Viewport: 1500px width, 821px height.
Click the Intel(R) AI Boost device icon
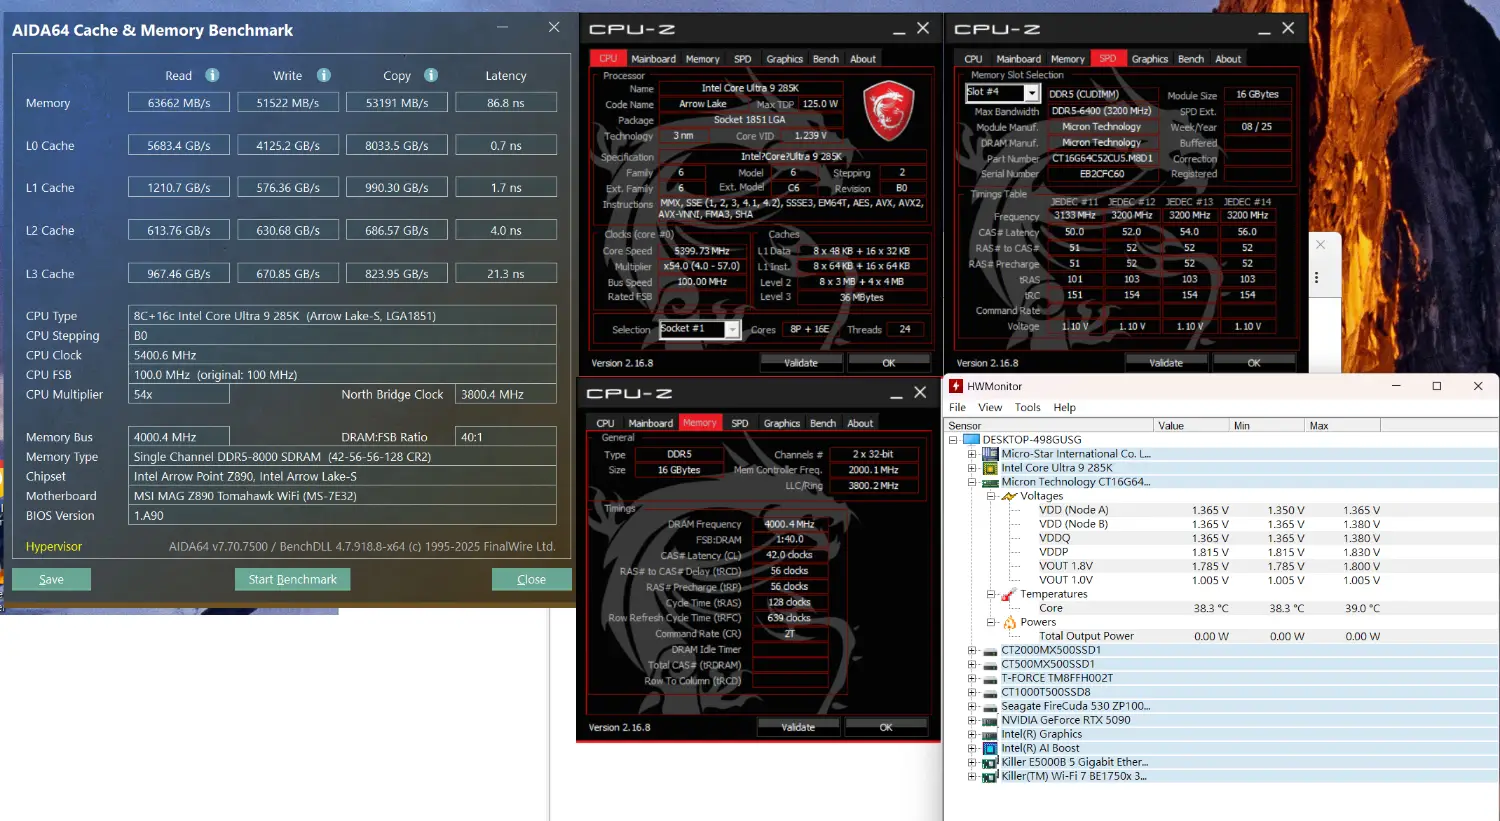pyautogui.click(x=990, y=748)
